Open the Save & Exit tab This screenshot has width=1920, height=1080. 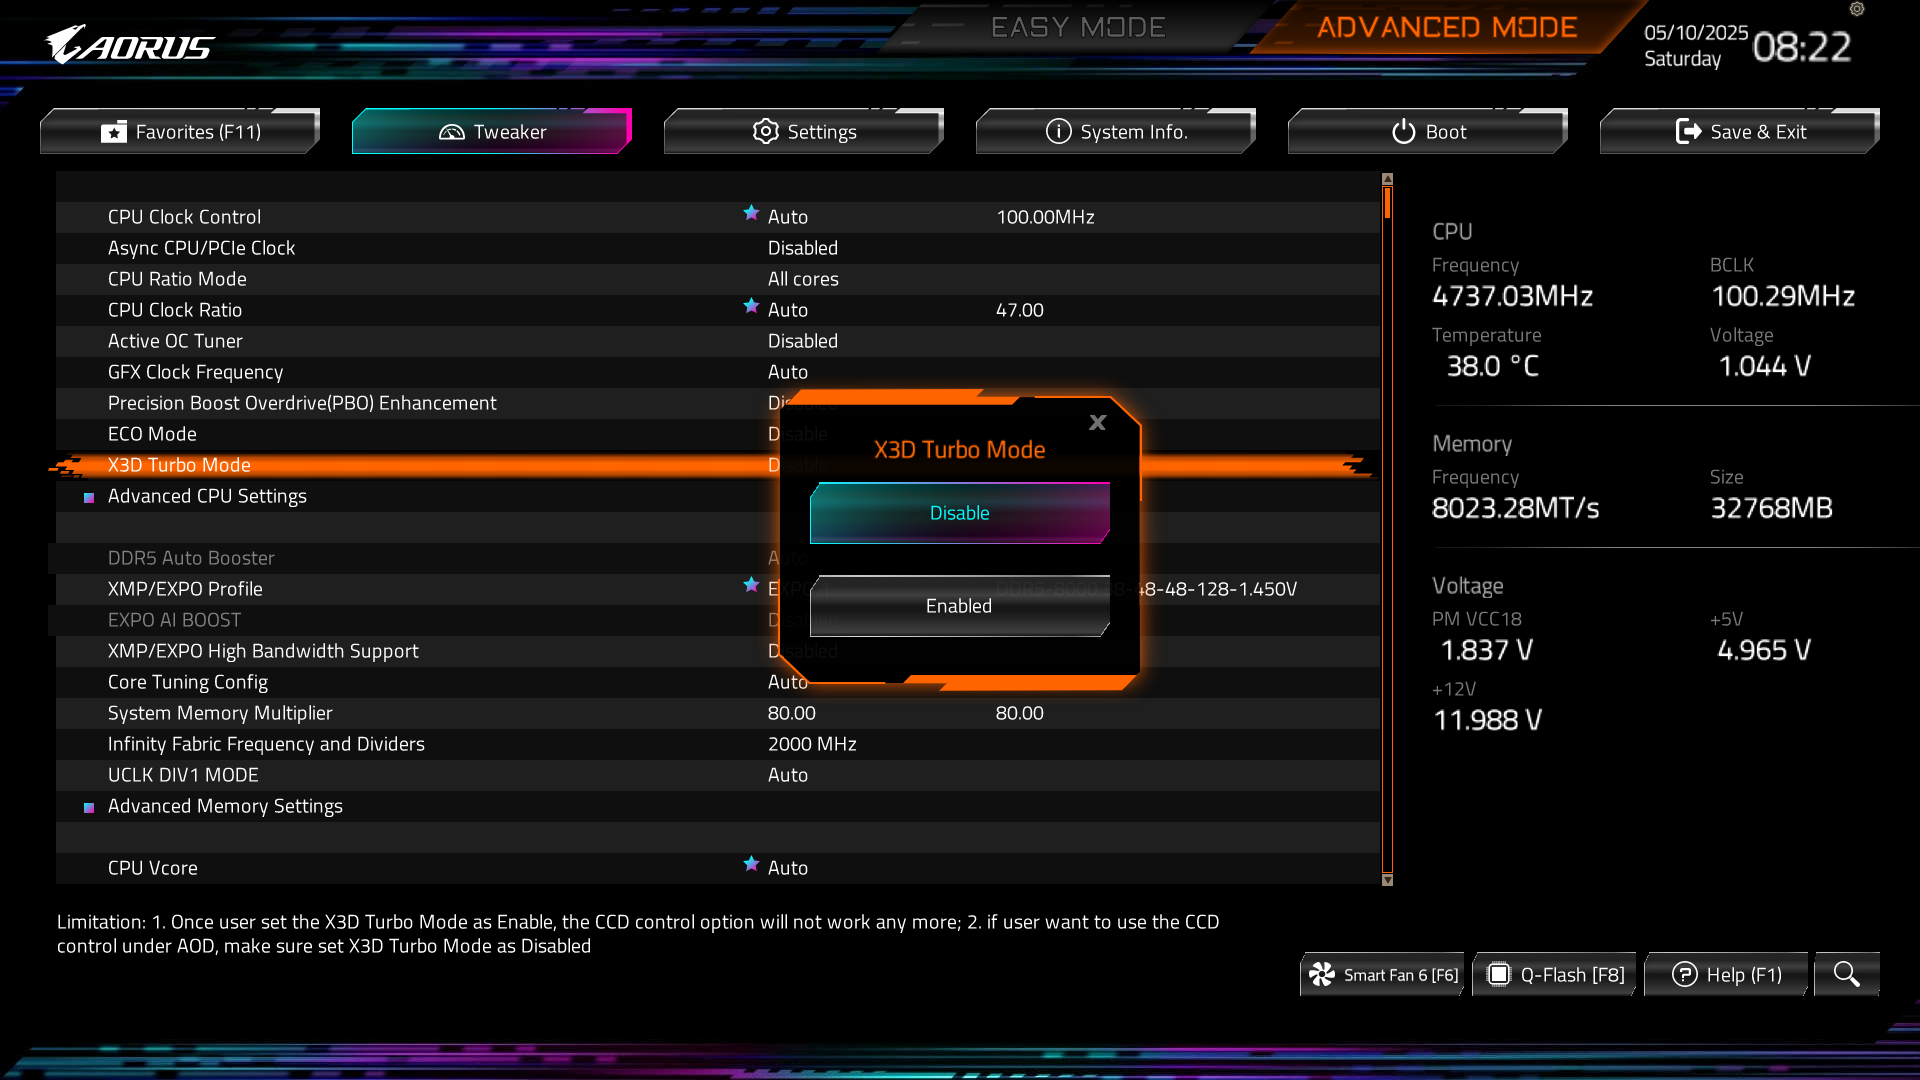coord(1740,131)
